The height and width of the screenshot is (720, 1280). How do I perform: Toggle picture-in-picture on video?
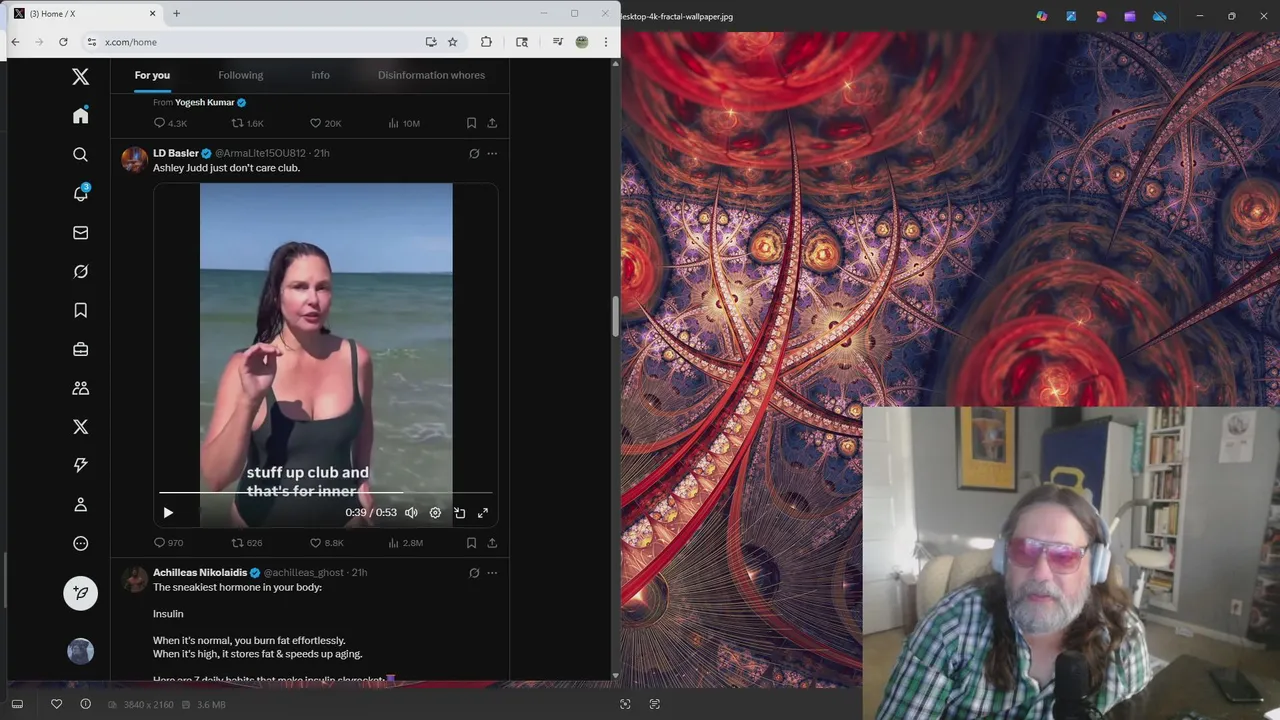point(459,513)
